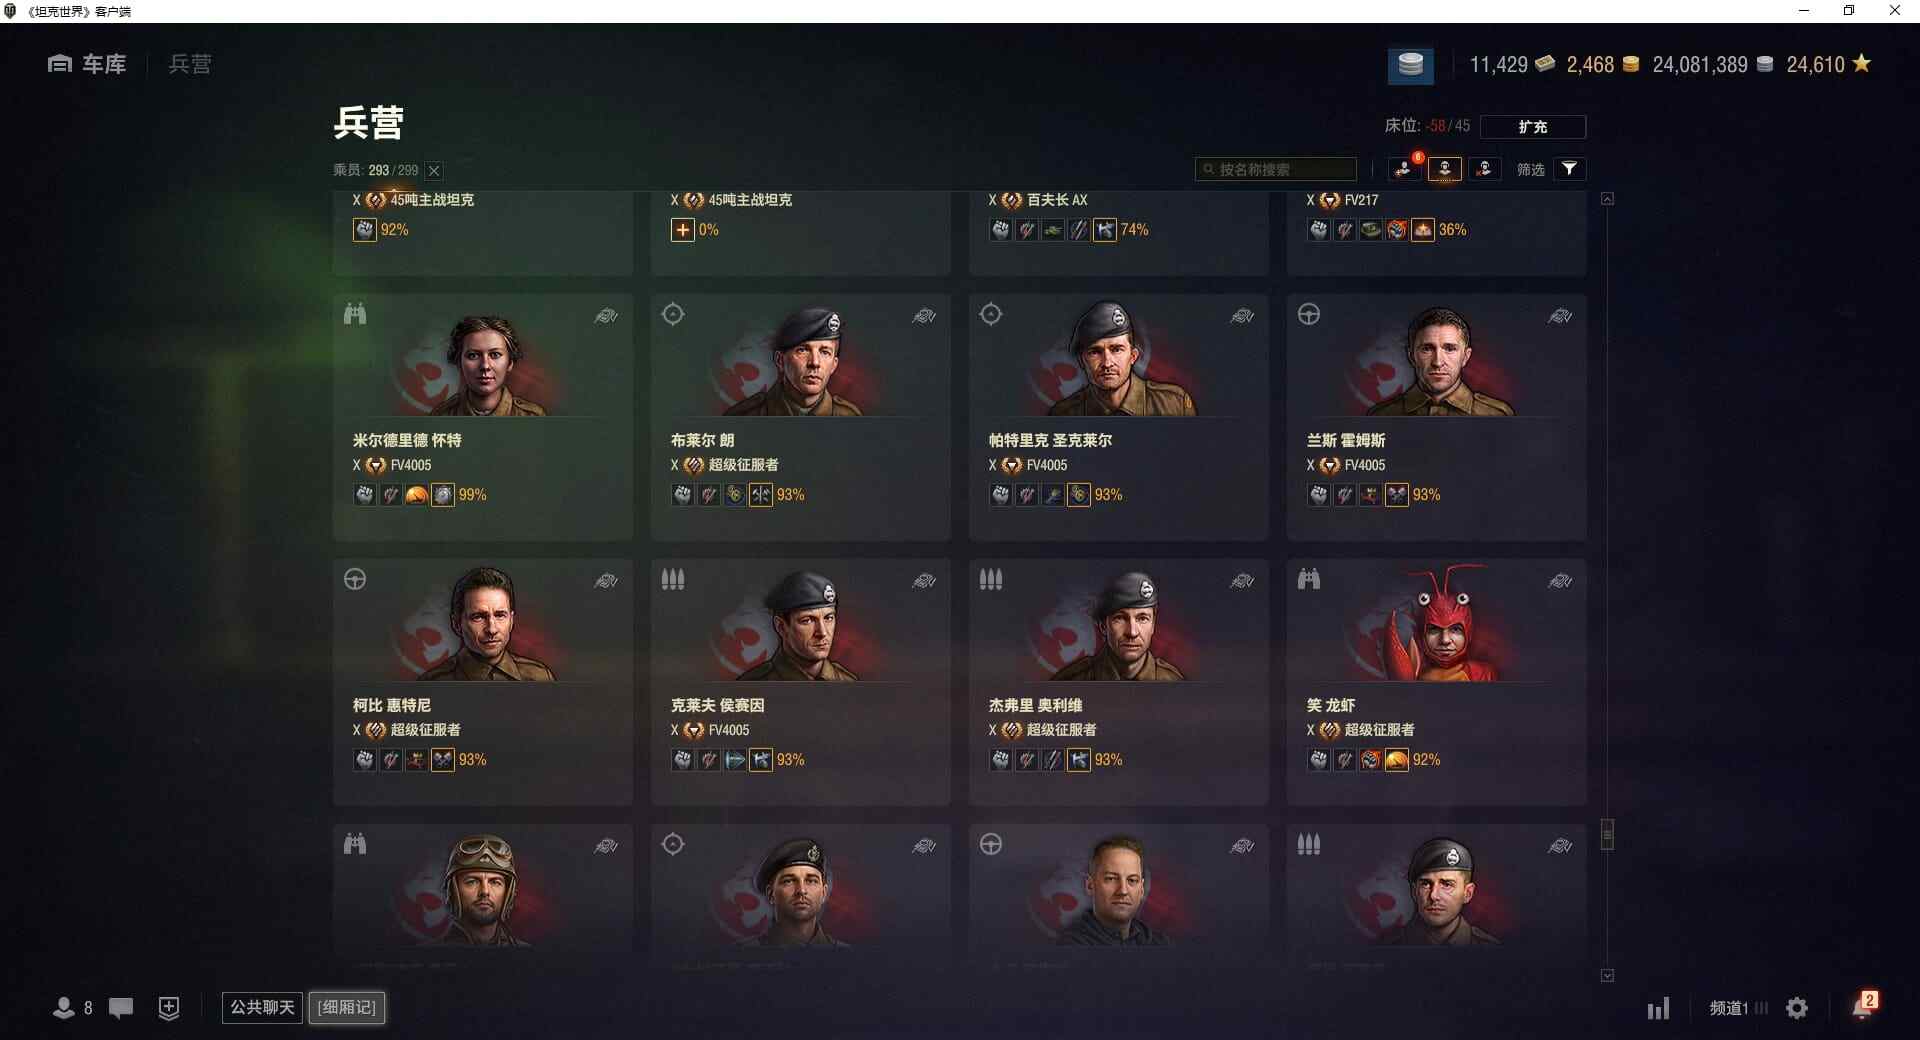This screenshot has height=1040, width=1920.
Task: Click the scrollbar up arrow of crew list
Action: (x=1607, y=199)
